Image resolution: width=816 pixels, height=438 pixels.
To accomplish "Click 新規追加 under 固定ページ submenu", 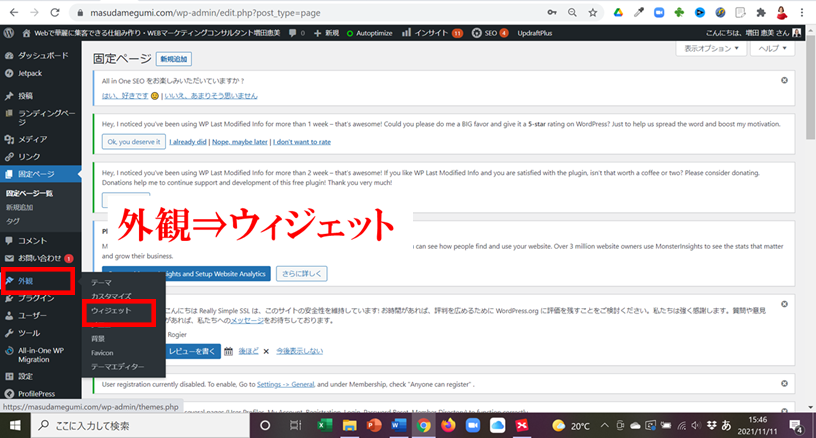I will coord(19,207).
